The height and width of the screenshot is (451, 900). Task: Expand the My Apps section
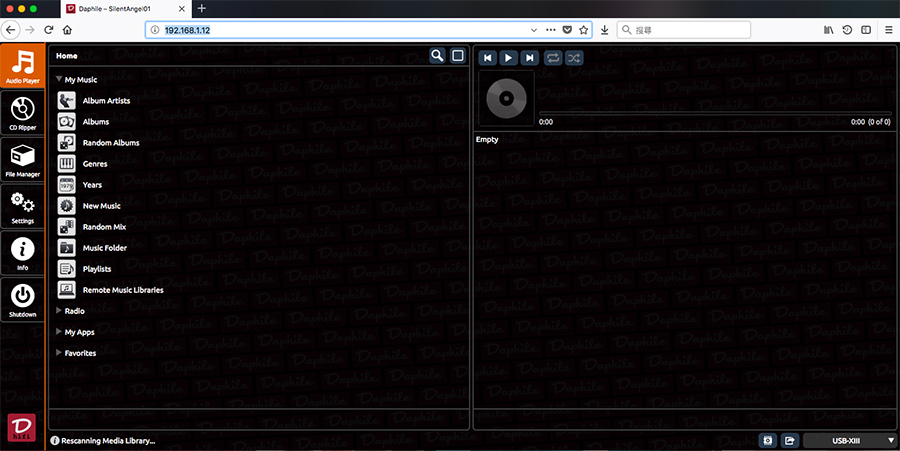pos(79,332)
